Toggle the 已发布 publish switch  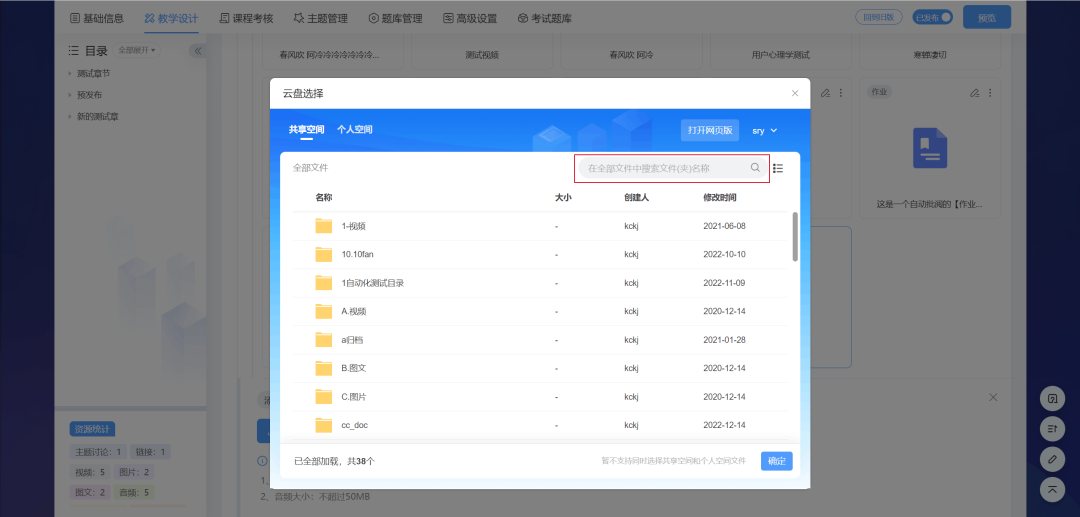tap(933, 17)
